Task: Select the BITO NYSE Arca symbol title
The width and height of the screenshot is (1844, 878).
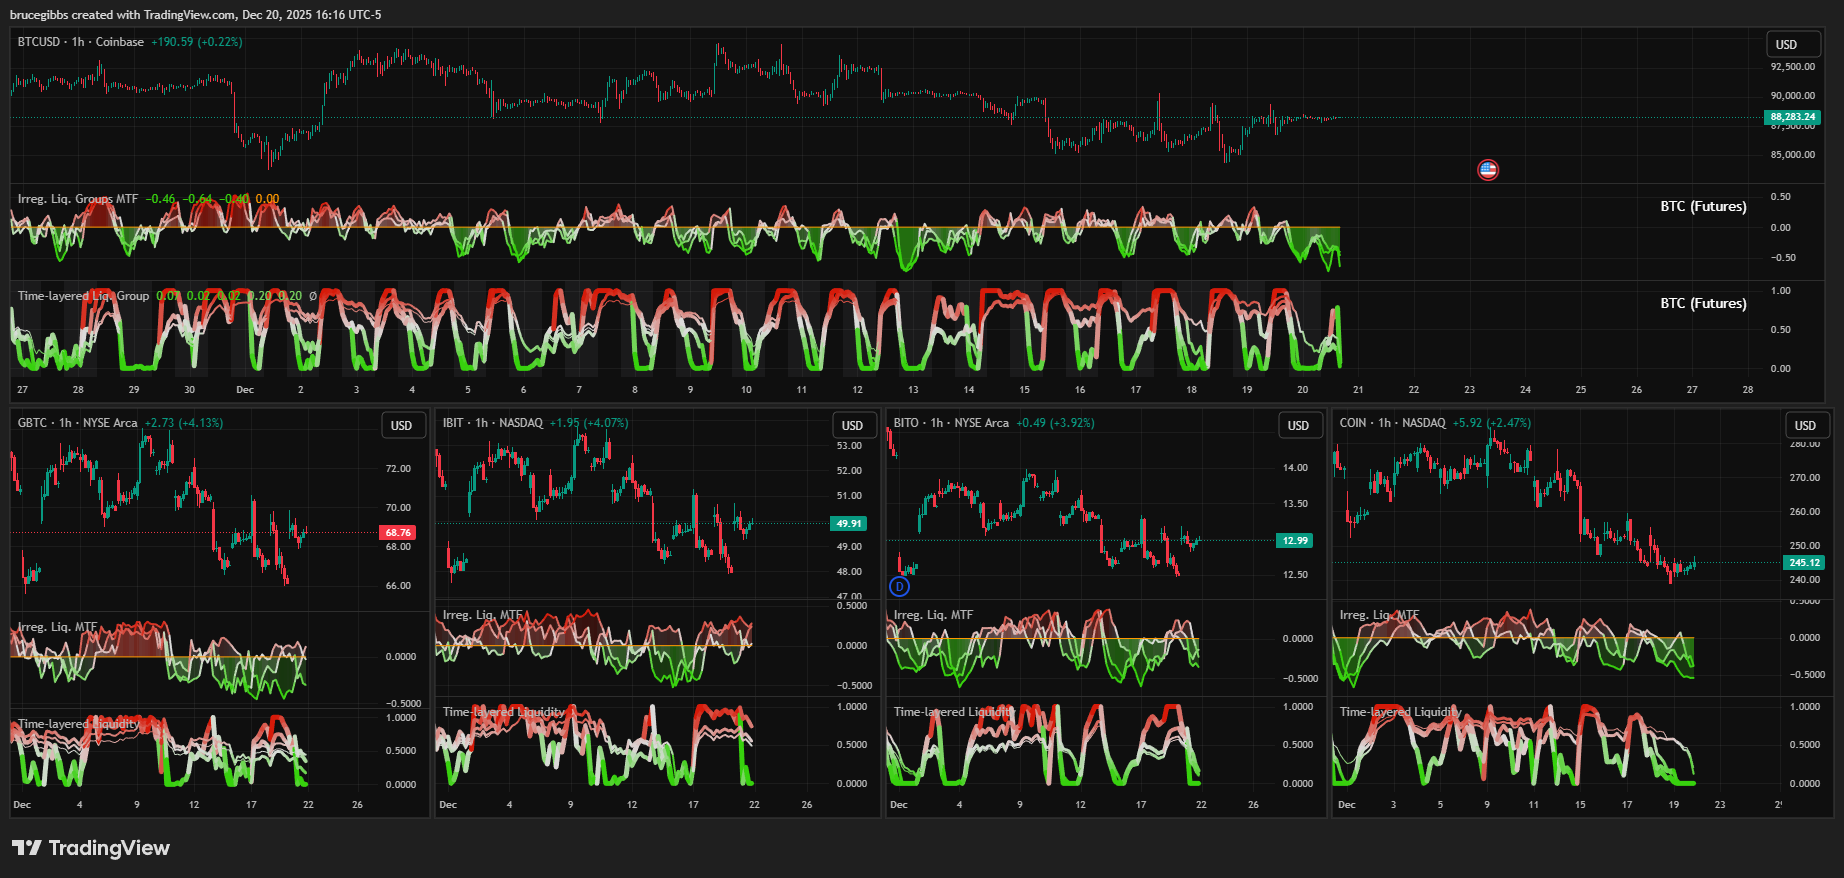Action: click(951, 423)
